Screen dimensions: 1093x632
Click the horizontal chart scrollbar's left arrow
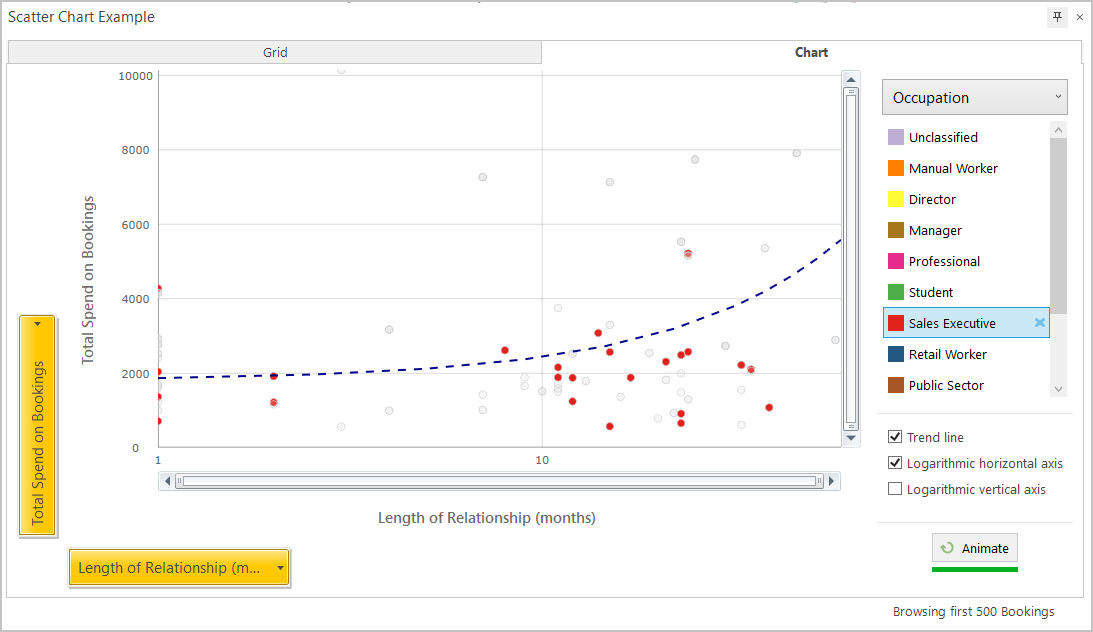point(167,481)
